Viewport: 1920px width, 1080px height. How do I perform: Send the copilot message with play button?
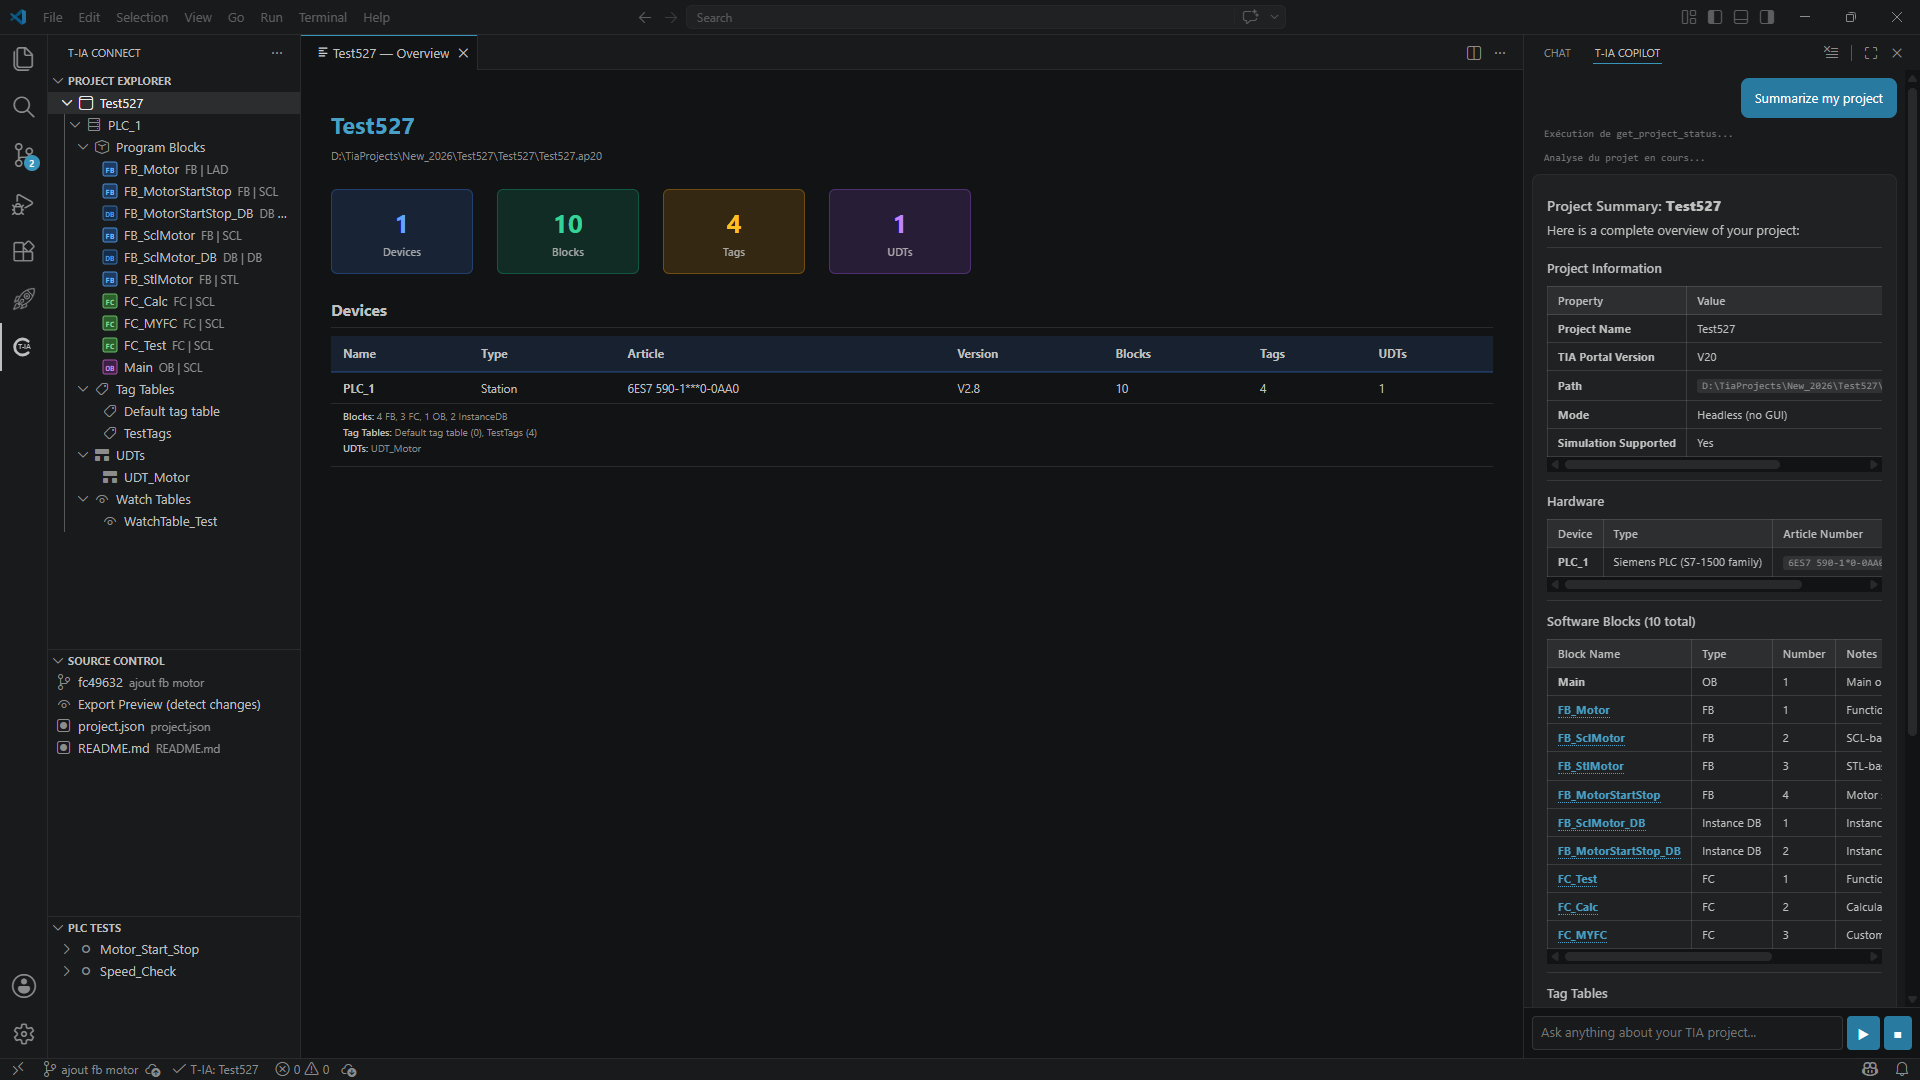1862,1034
